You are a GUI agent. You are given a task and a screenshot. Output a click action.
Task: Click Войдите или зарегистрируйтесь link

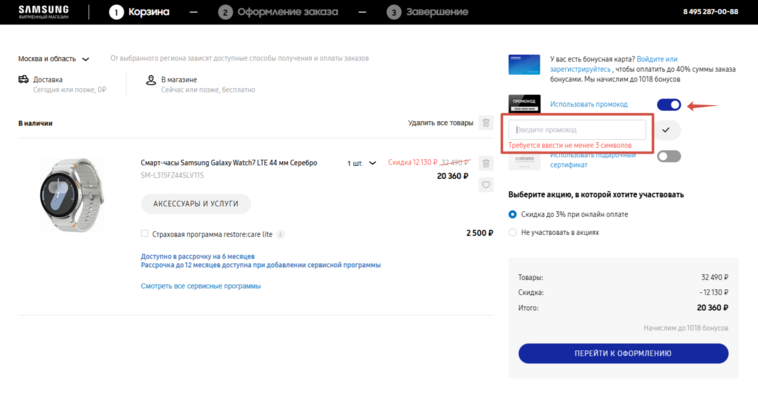[x=614, y=64]
